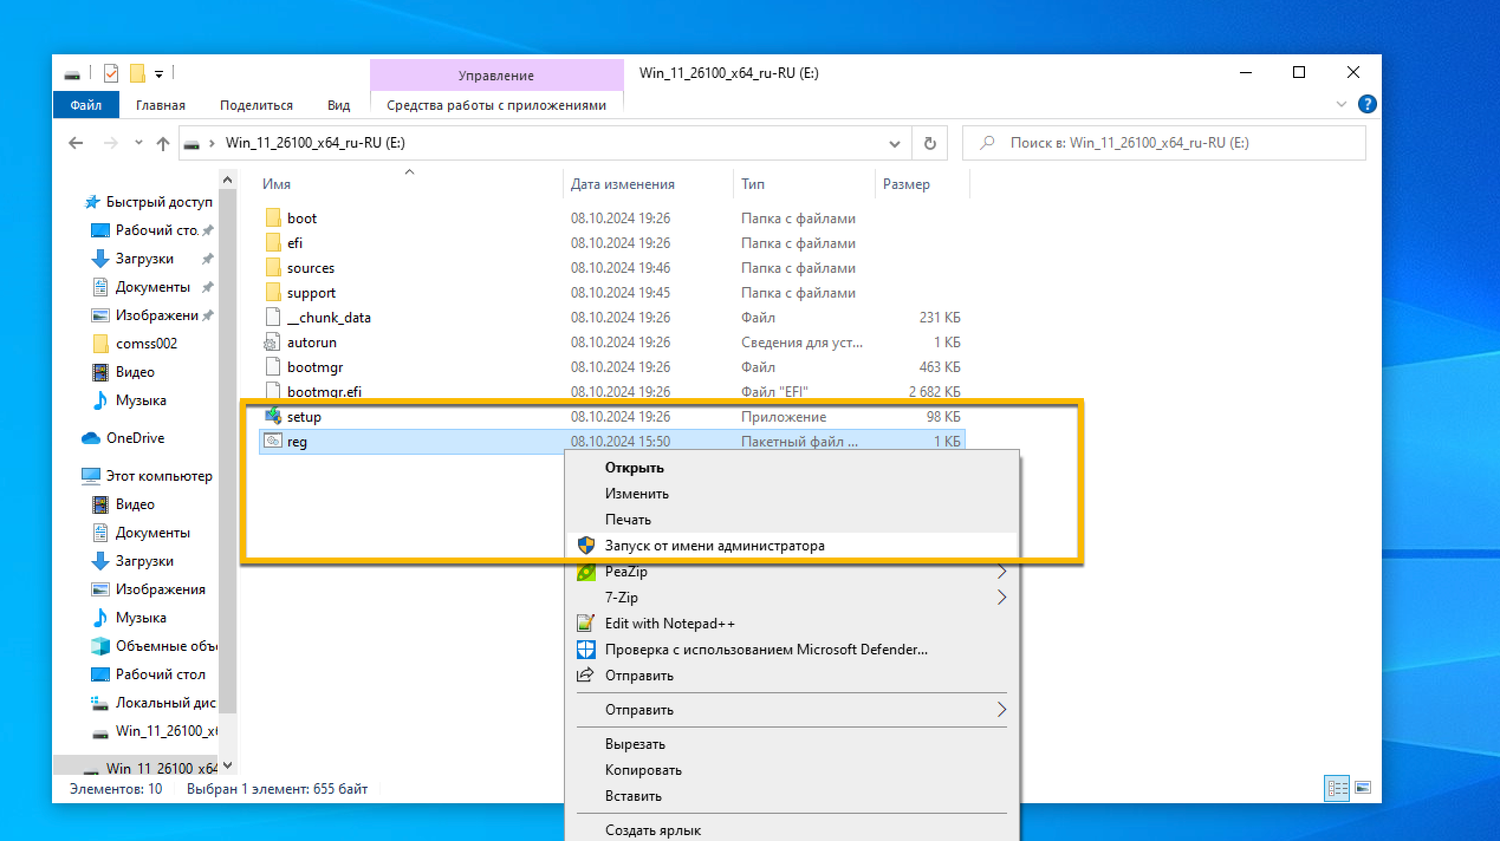The image size is (1500, 841).
Task: Click the sidebar scrollbar down arrow
Action: [x=228, y=766]
